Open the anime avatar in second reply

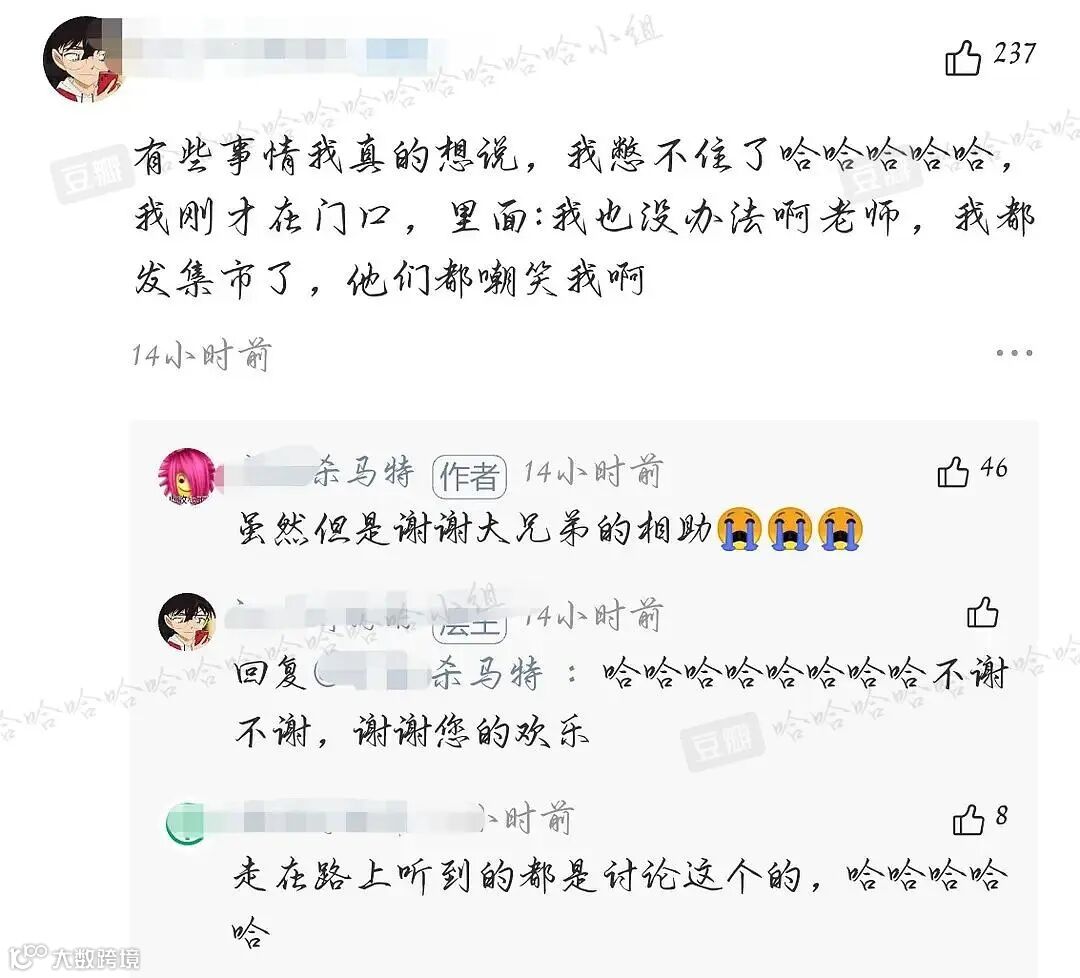tap(187, 621)
